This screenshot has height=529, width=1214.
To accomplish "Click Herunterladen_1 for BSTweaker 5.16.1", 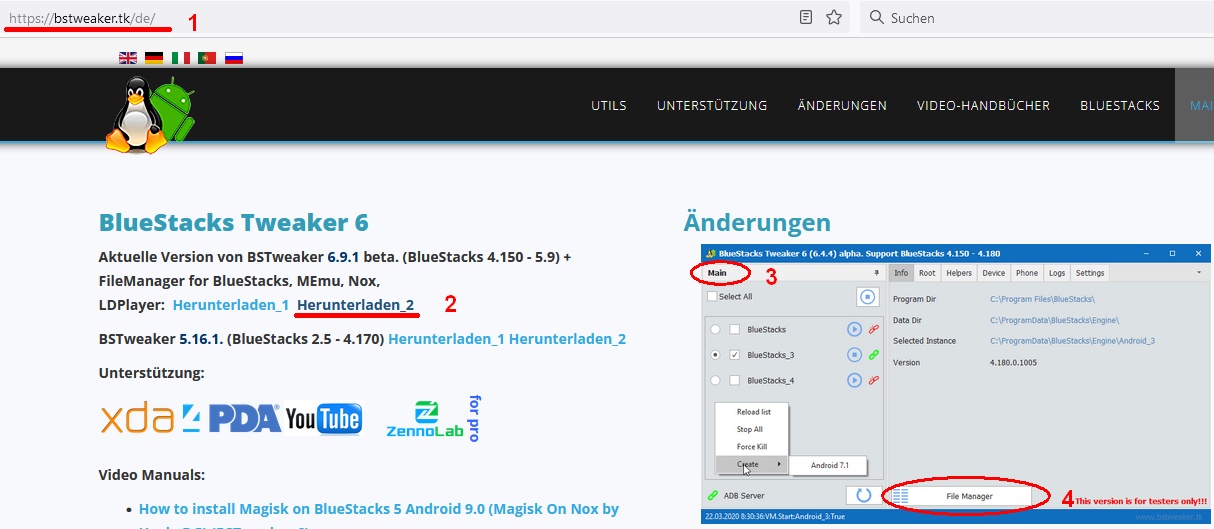I will pyautogui.click(x=446, y=339).
